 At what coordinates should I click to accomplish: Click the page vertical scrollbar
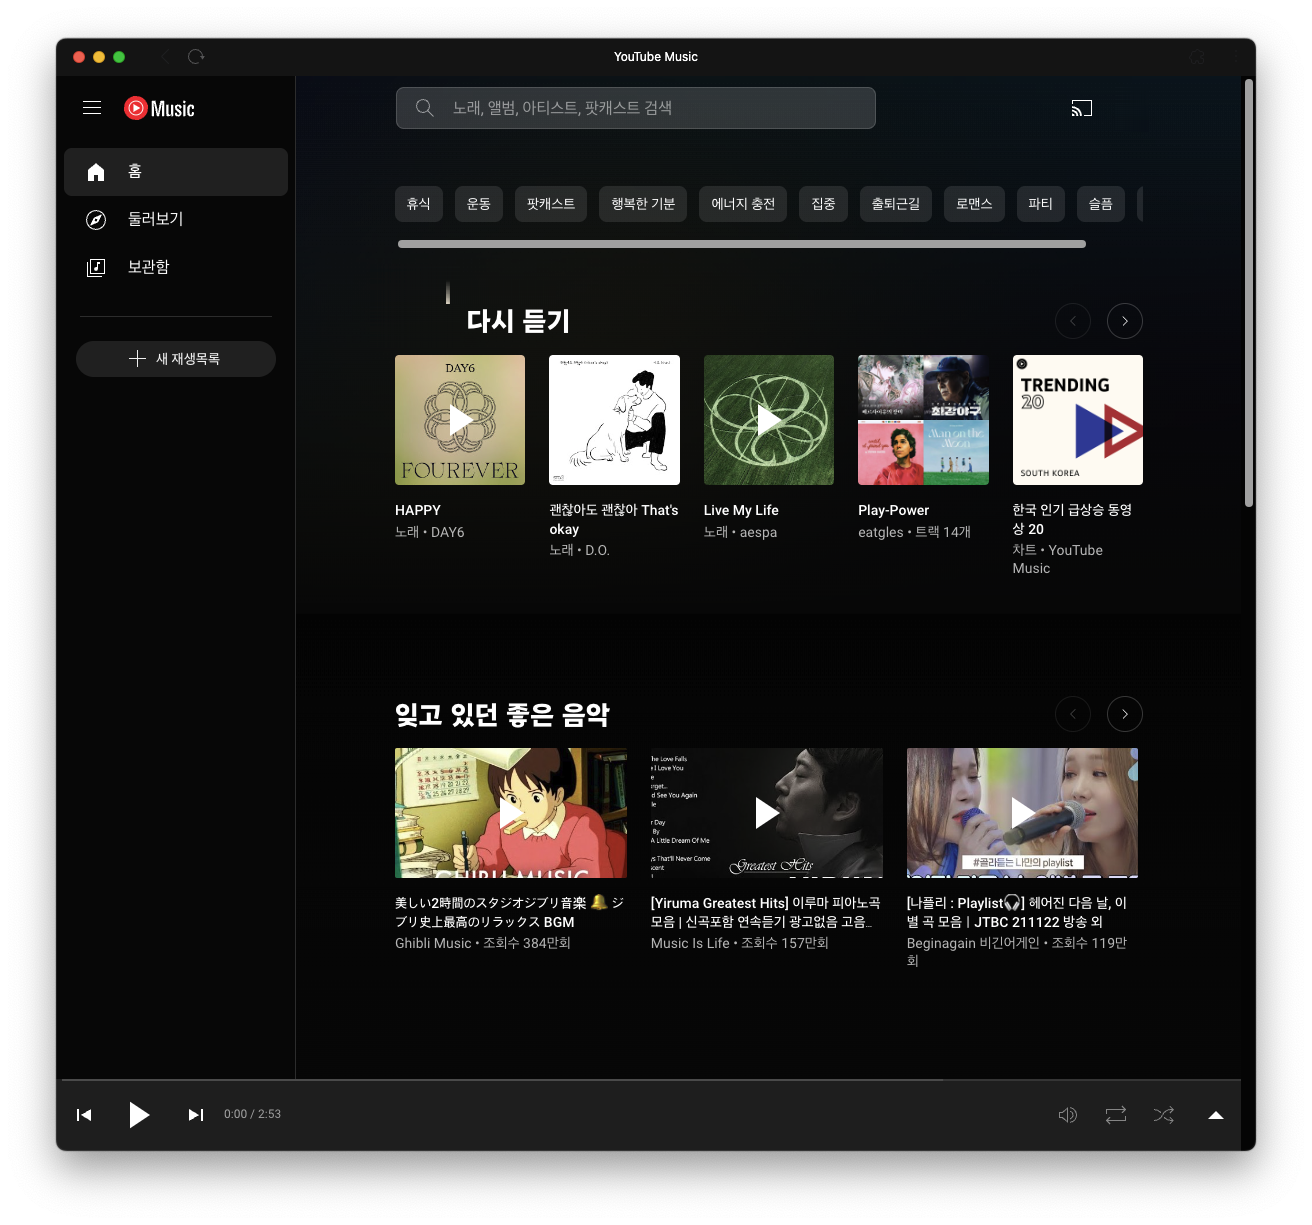point(1249,293)
